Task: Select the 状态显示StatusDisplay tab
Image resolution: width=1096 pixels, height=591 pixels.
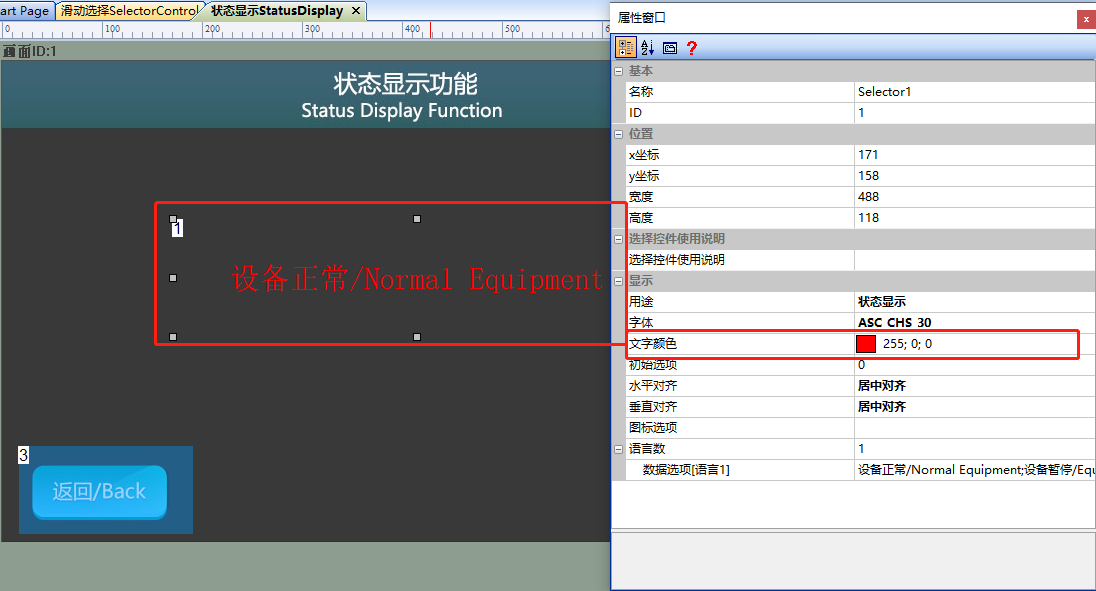Action: click(x=277, y=10)
